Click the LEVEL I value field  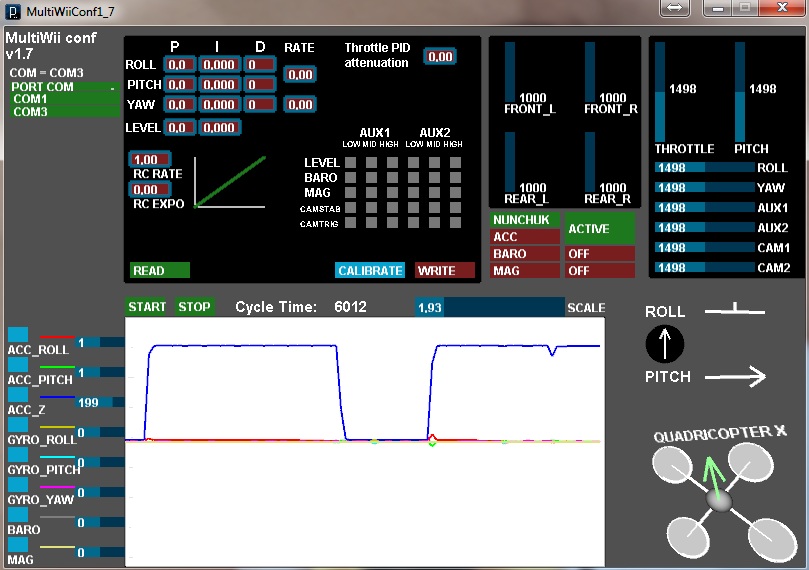point(220,127)
